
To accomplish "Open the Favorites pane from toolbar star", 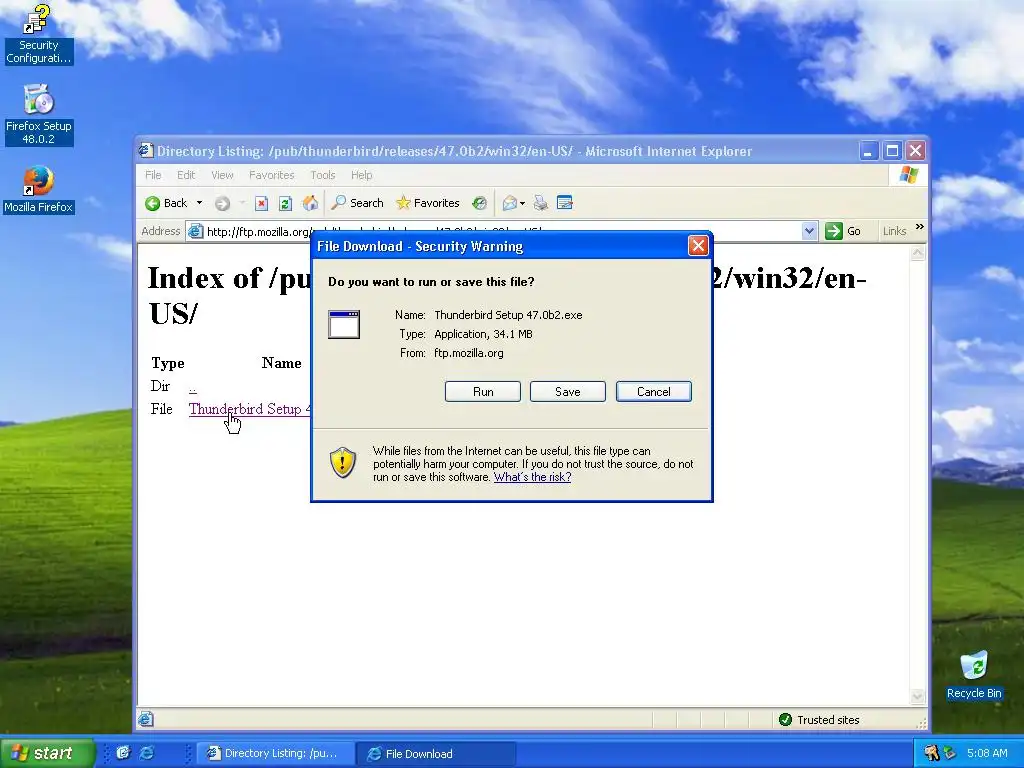I will pos(428,203).
